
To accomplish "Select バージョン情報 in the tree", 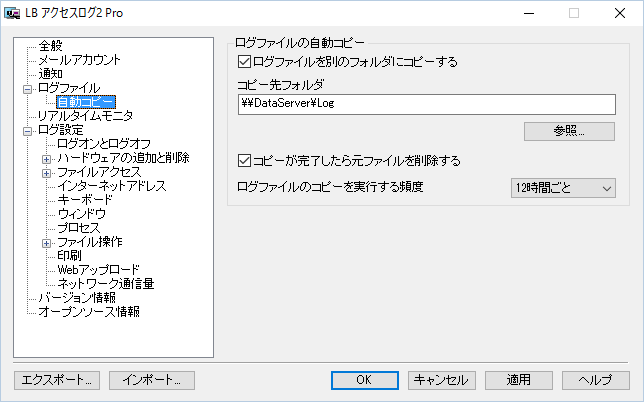I will [76, 298].
